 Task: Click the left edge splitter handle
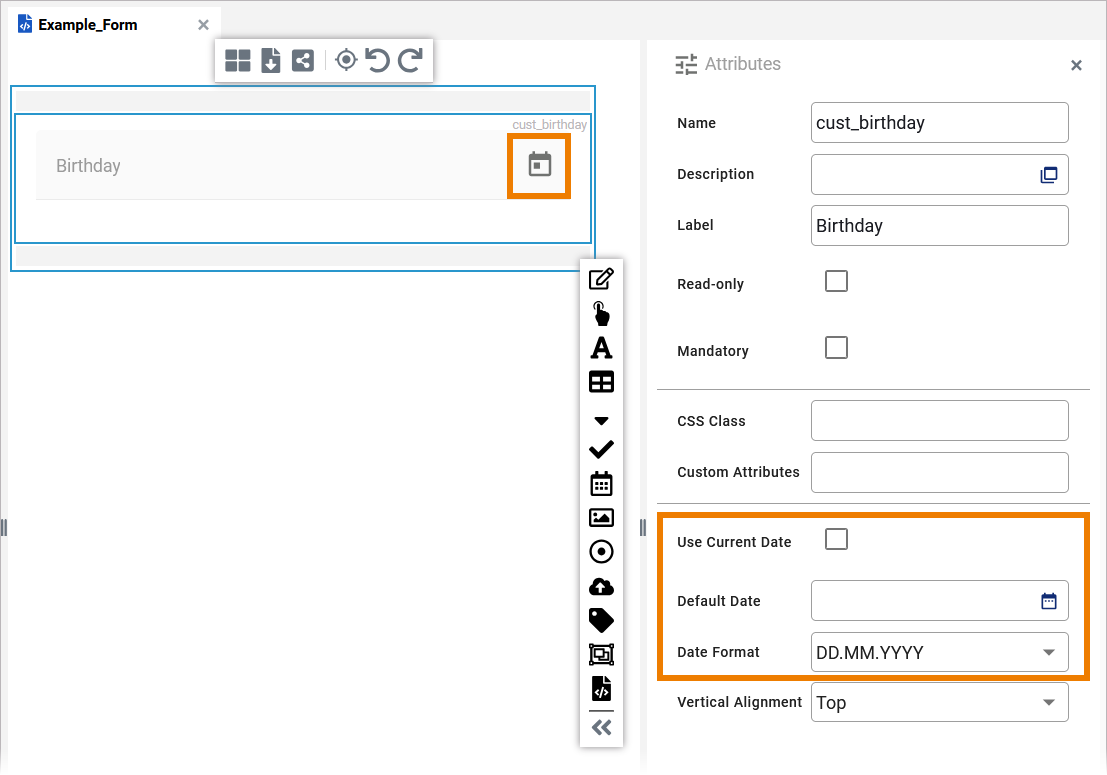pyautogui.click(x=4, y=528)
